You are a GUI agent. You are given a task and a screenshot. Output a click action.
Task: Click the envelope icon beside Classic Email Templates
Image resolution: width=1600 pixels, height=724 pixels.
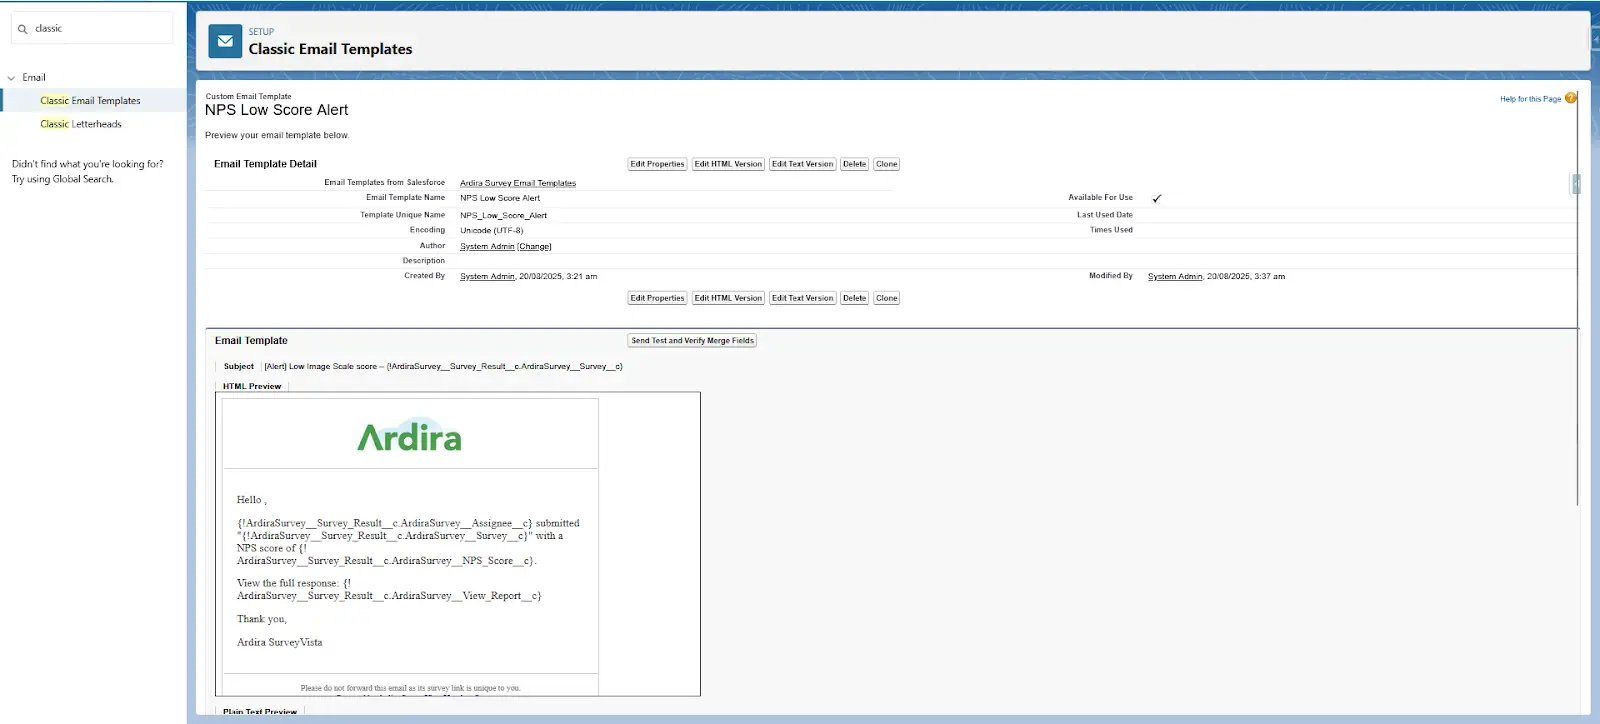(x=225, y=41)
